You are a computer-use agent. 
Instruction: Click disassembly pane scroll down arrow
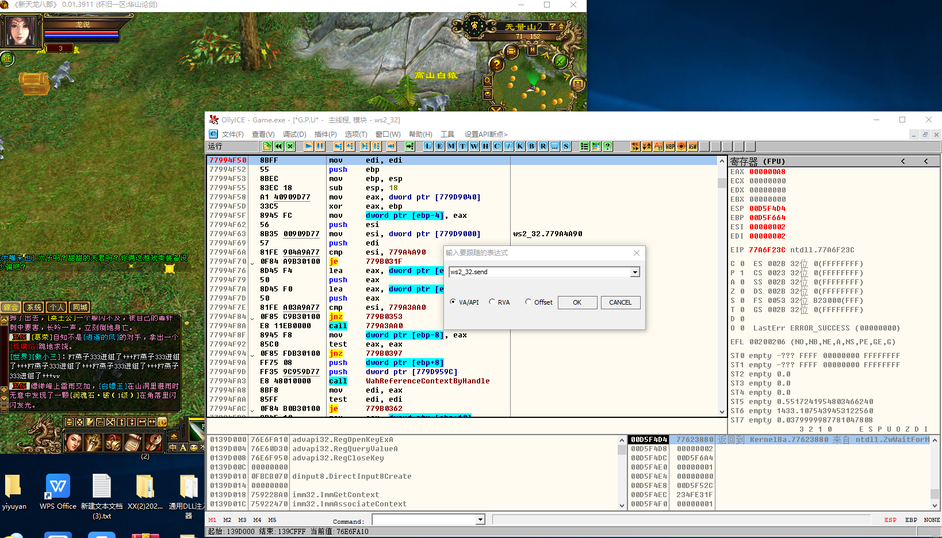coord(722,412)
